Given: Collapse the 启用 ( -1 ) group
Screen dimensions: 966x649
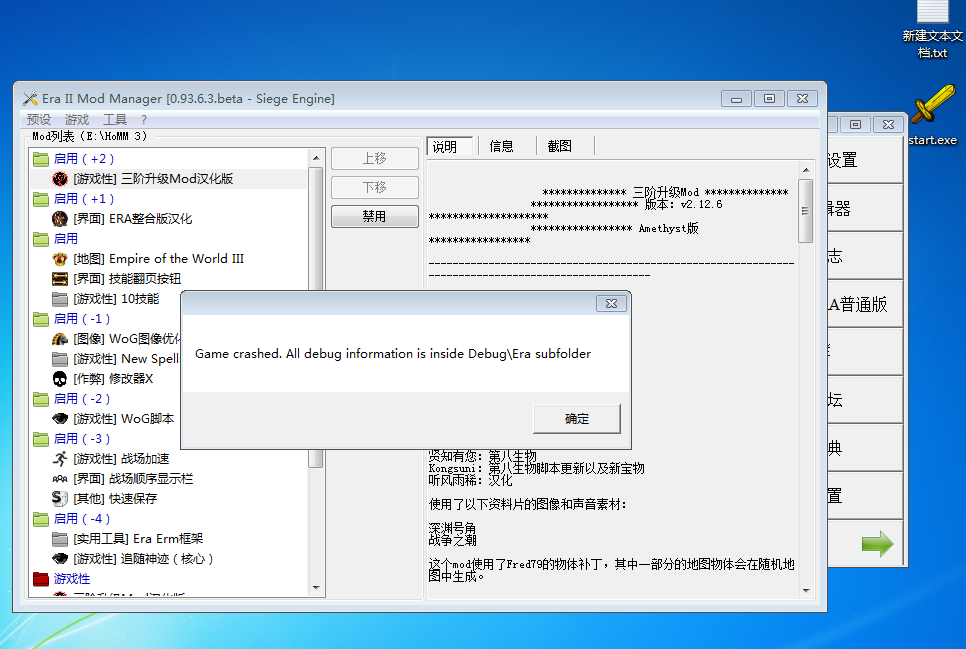Looking at the screenshot, I should point(41,319).
